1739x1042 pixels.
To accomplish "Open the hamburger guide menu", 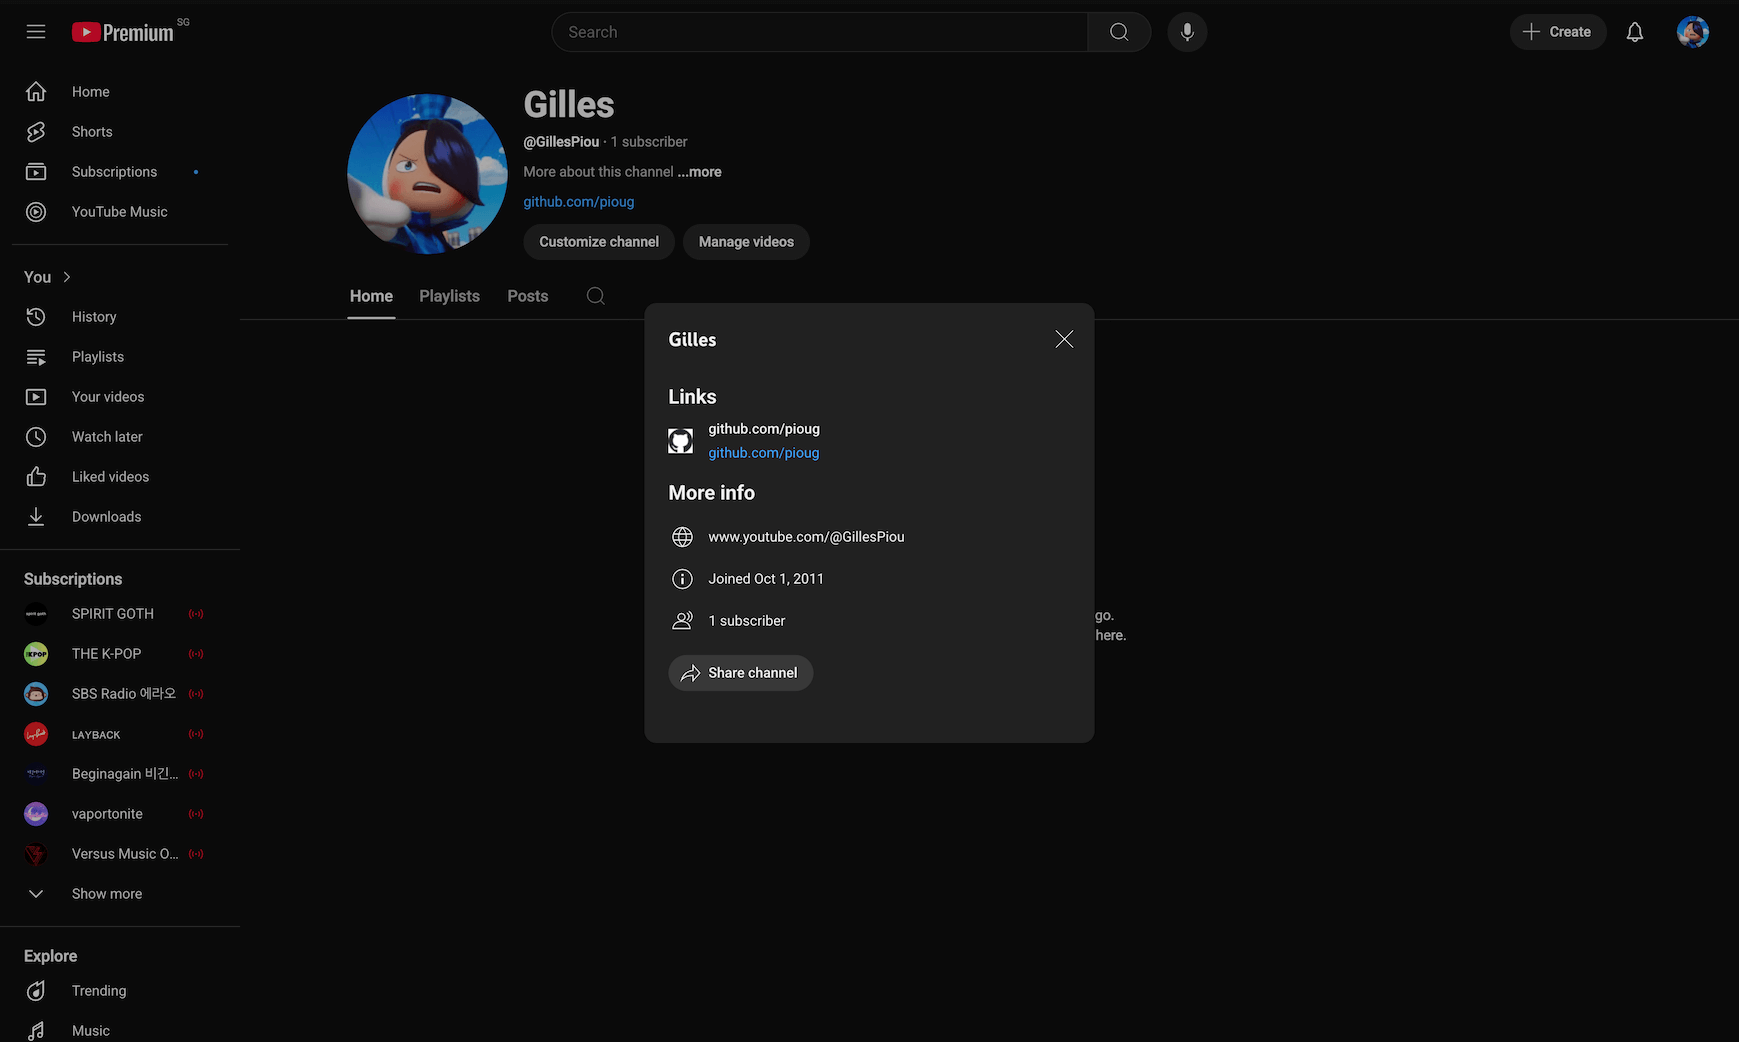I will point(36,32).
